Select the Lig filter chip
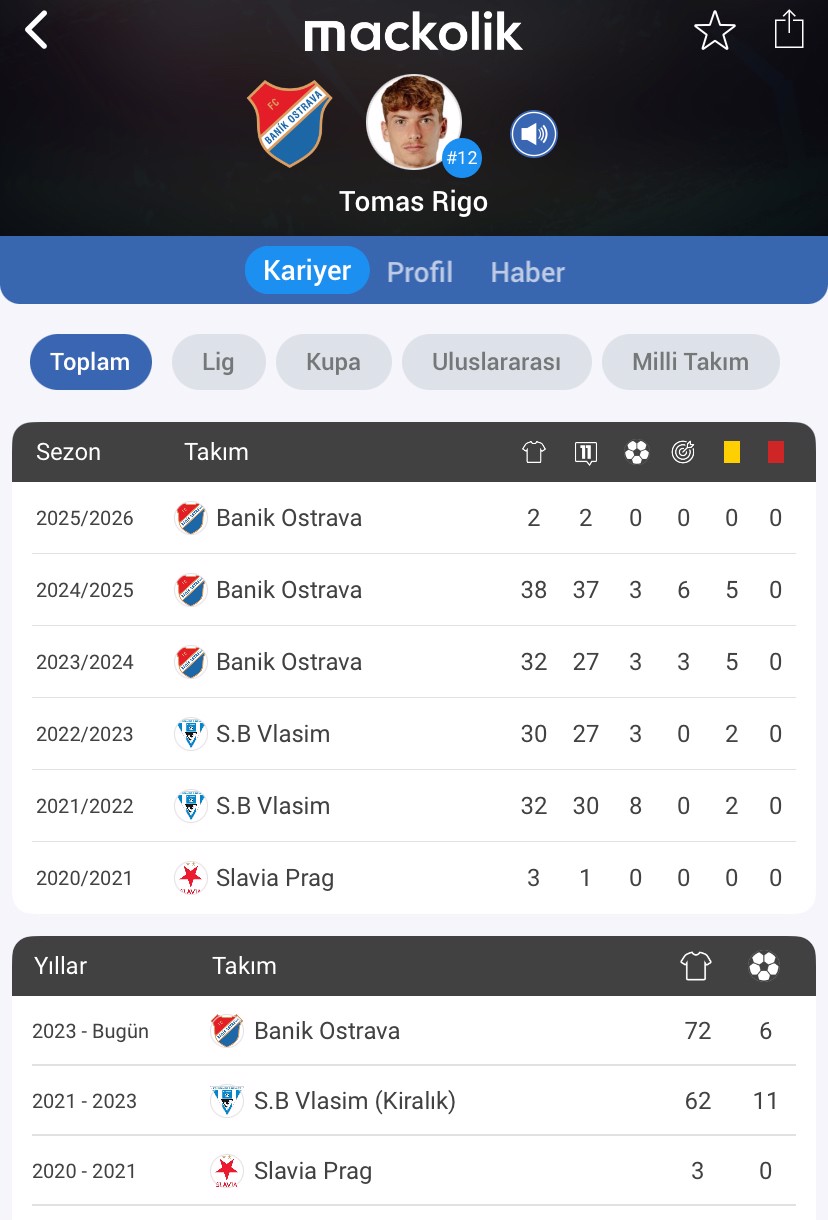 [218, 362]
